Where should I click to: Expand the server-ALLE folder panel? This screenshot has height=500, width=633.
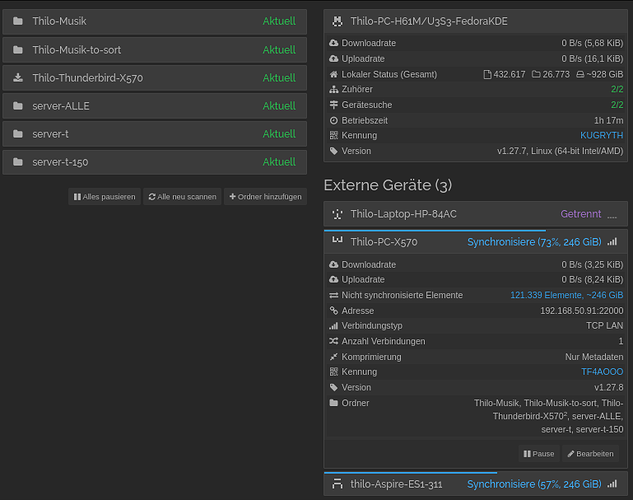tap(155, 106)
